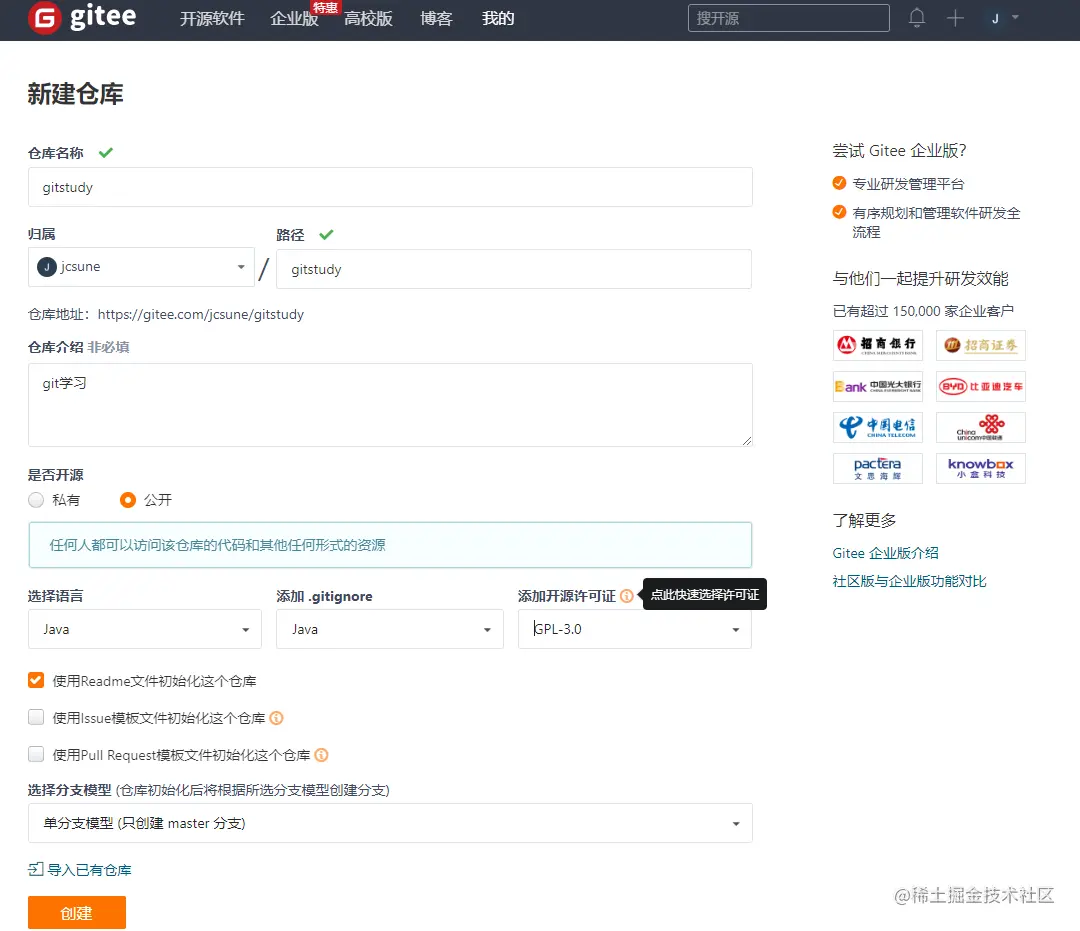The image size is (1080, 931).
Task: Click the textarea resize handle corner
Action: point(747,441)
